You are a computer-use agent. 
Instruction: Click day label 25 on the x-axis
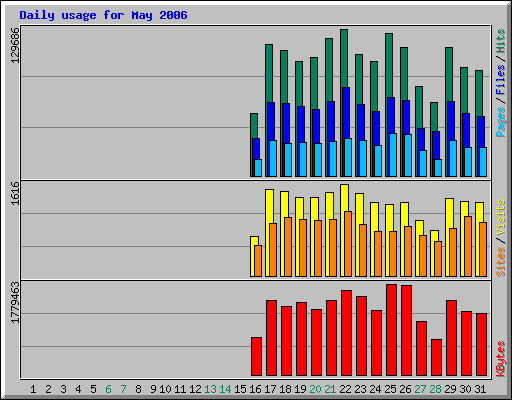[390, 389]
